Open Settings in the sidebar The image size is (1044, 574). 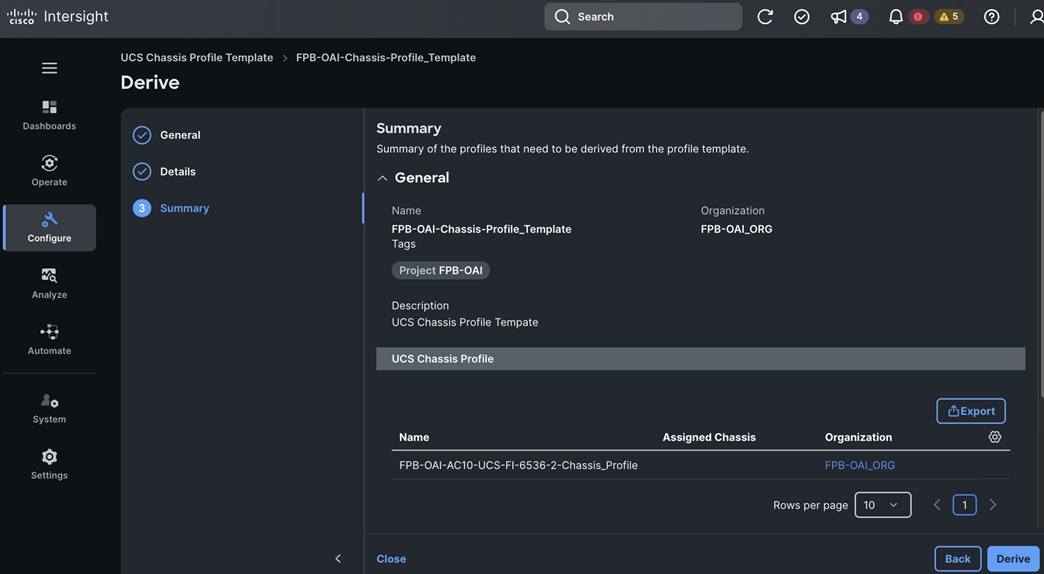49,465
